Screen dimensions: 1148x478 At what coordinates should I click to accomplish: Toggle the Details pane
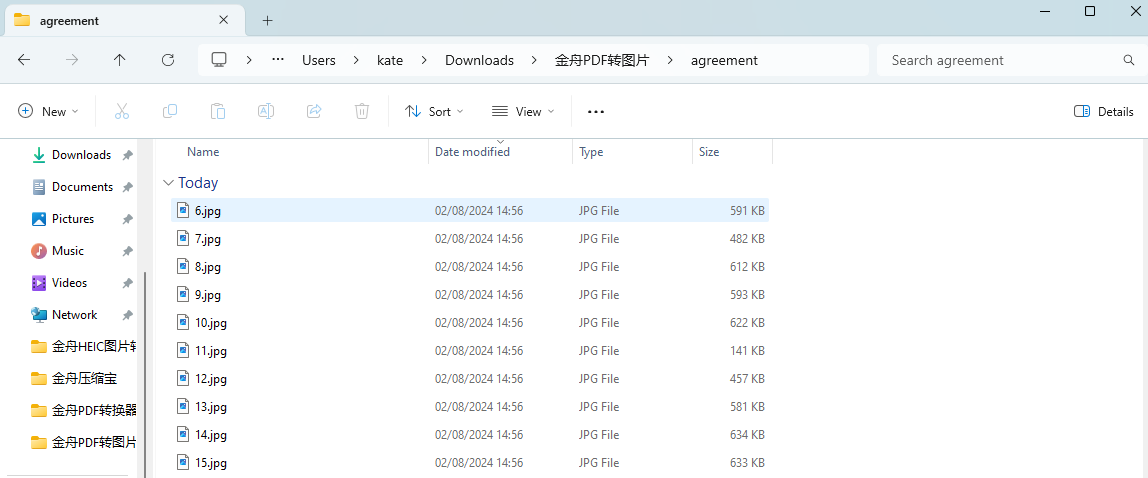pos(1103,112)
